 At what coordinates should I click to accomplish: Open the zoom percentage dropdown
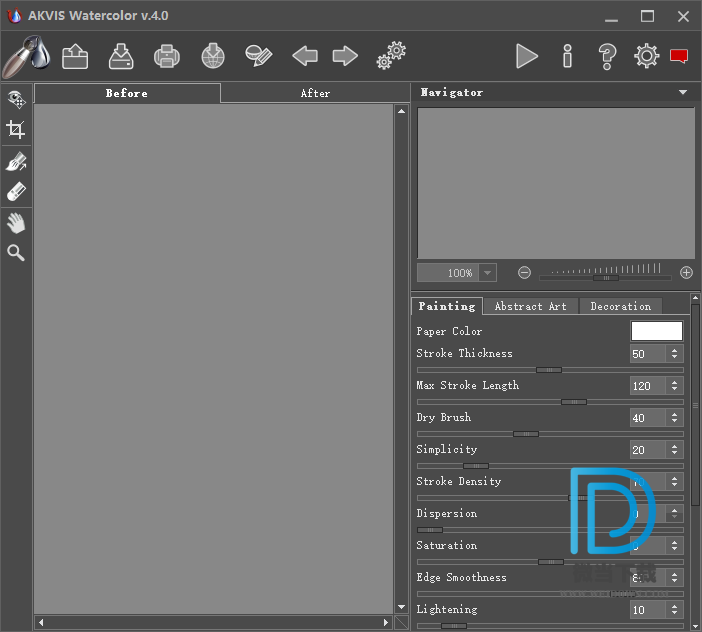click(x=487, y=273)
